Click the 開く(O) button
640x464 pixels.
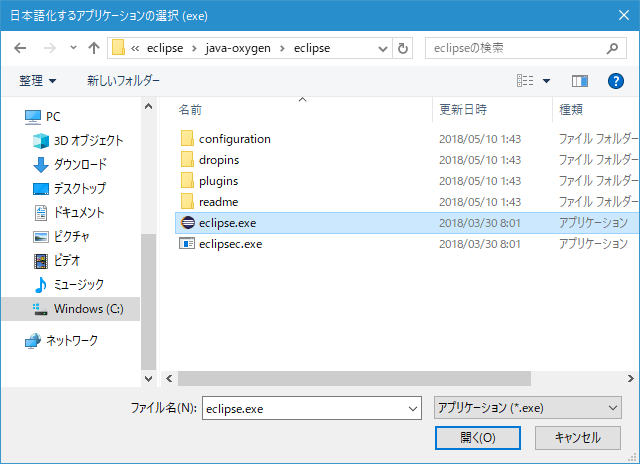coord(478,438)
